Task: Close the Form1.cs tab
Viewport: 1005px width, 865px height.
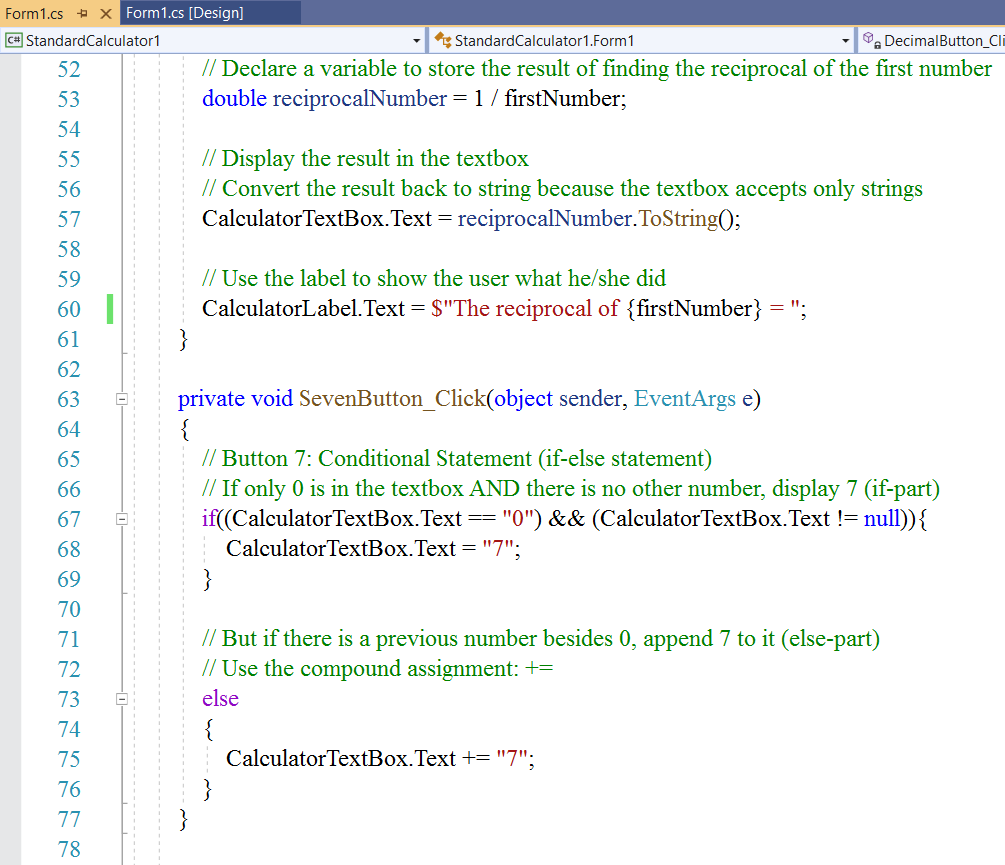Action: (x=106, y=13)
